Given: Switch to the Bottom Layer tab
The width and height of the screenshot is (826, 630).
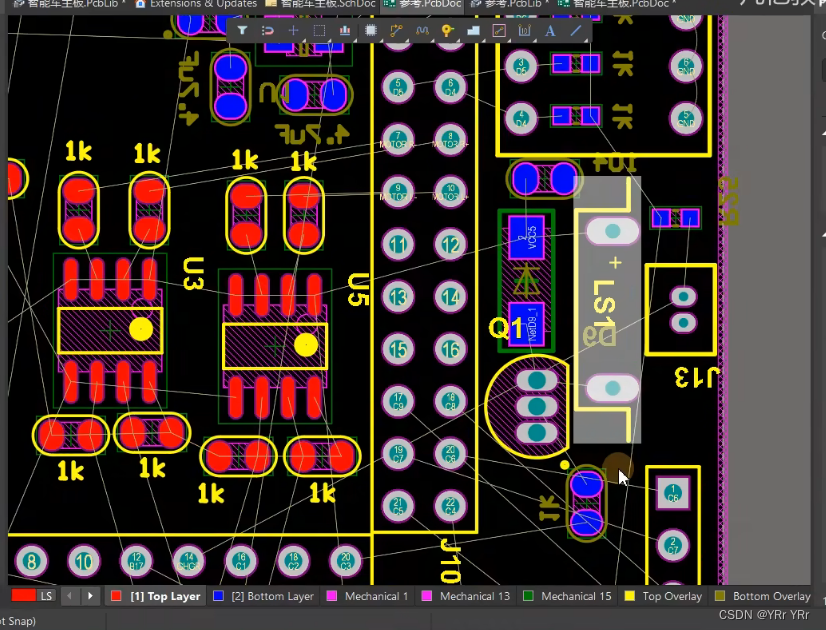Looking at the screenshot, I should [x=263, y=596].
